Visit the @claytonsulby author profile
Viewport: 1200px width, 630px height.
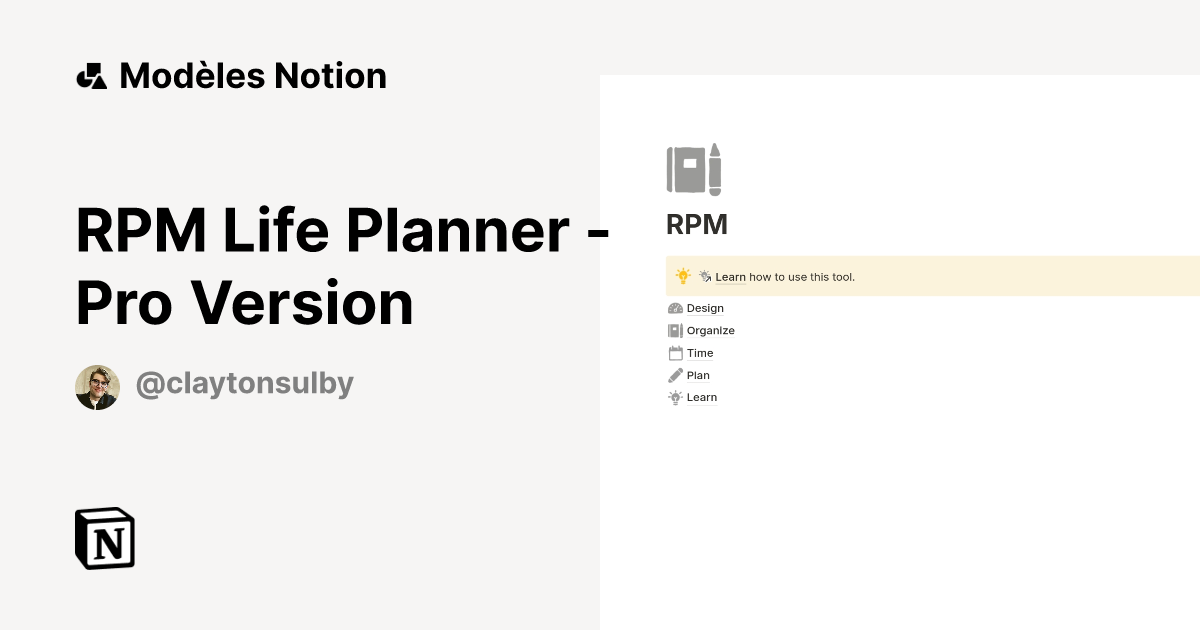244,383
